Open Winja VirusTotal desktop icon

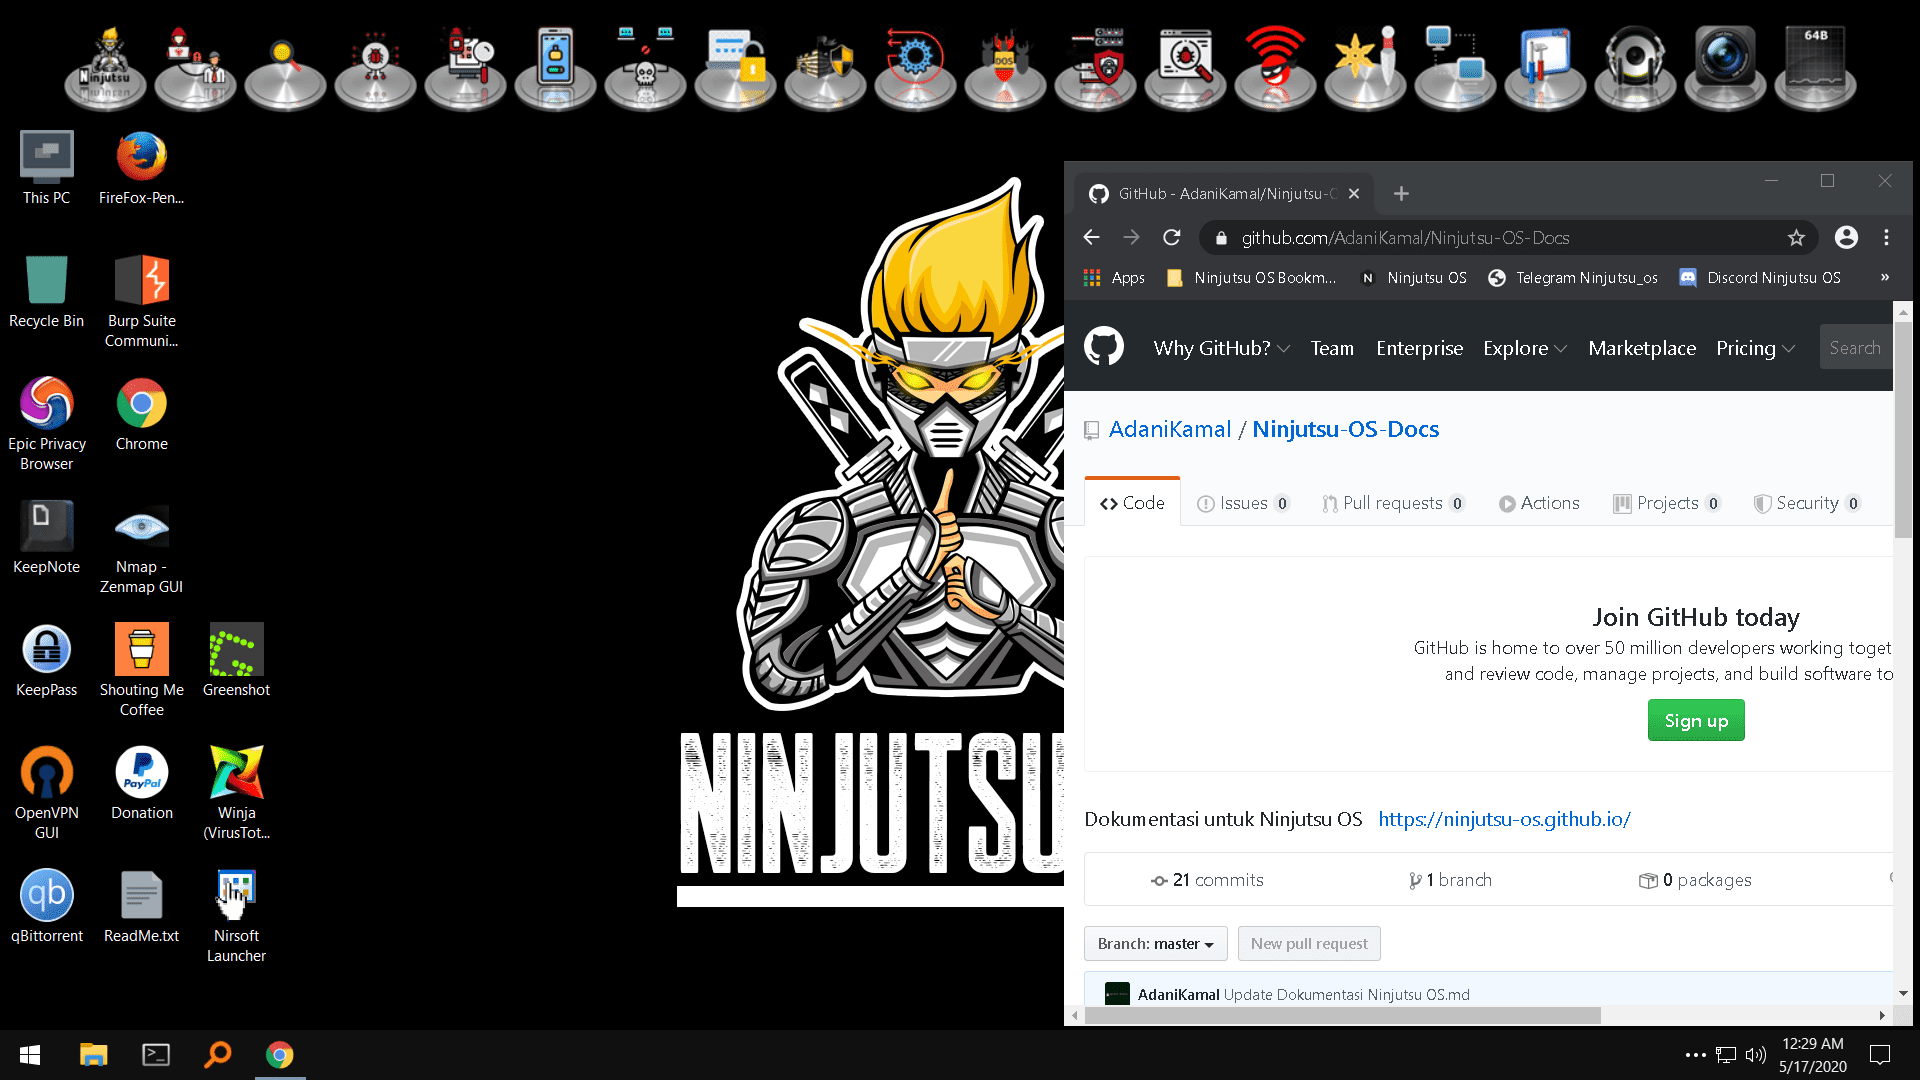click(236, 793)
